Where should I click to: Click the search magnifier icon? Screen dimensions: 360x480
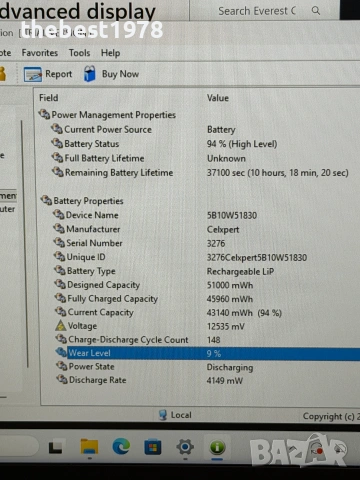tap(315, 11)
